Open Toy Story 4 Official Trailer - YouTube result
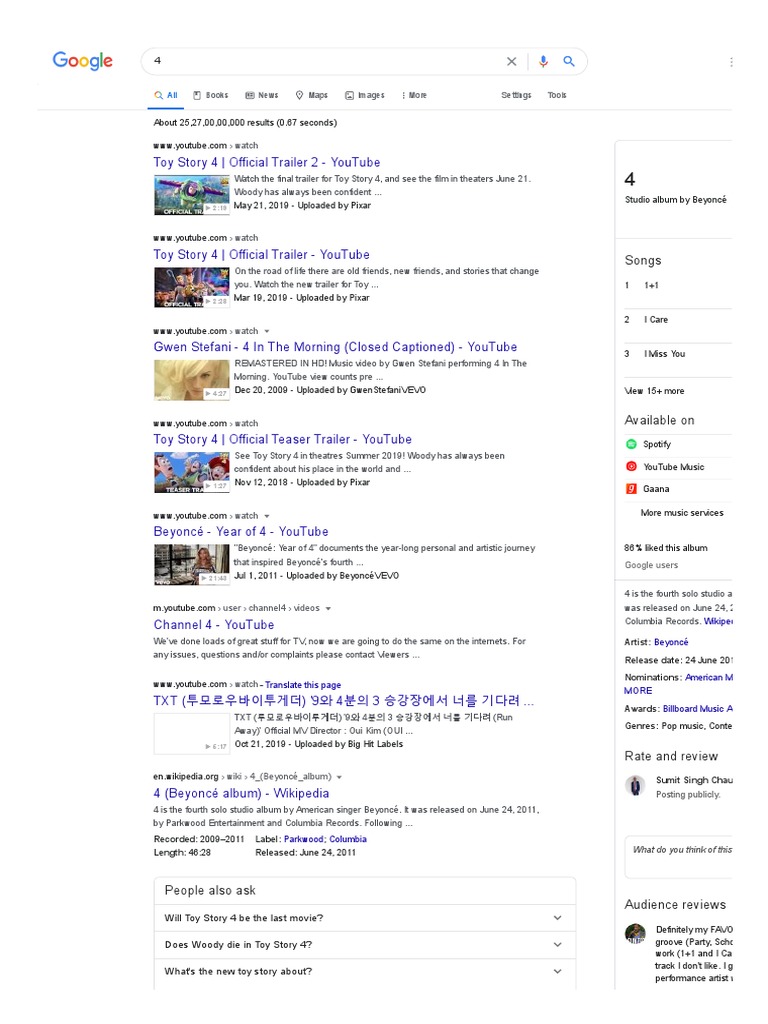This screenshot has width=768, height=1024. click(261, 255)
